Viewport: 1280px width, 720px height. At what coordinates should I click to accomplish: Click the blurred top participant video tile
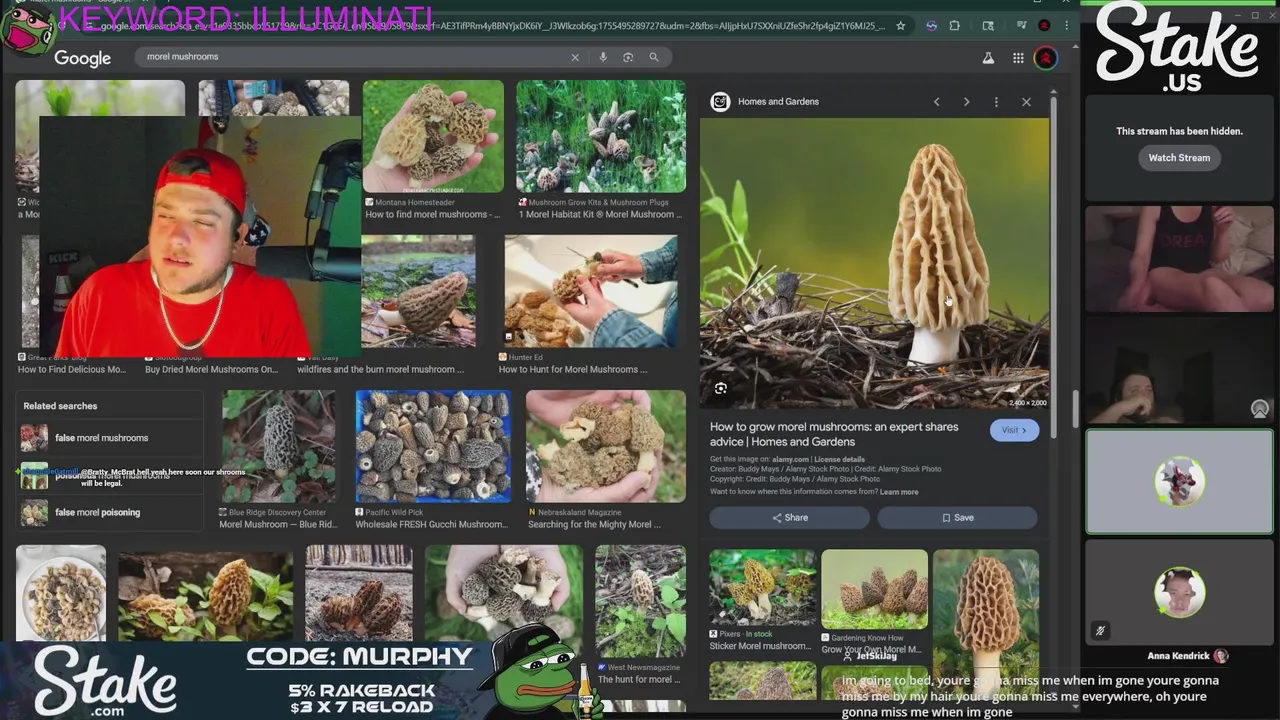coord(1179,260)
